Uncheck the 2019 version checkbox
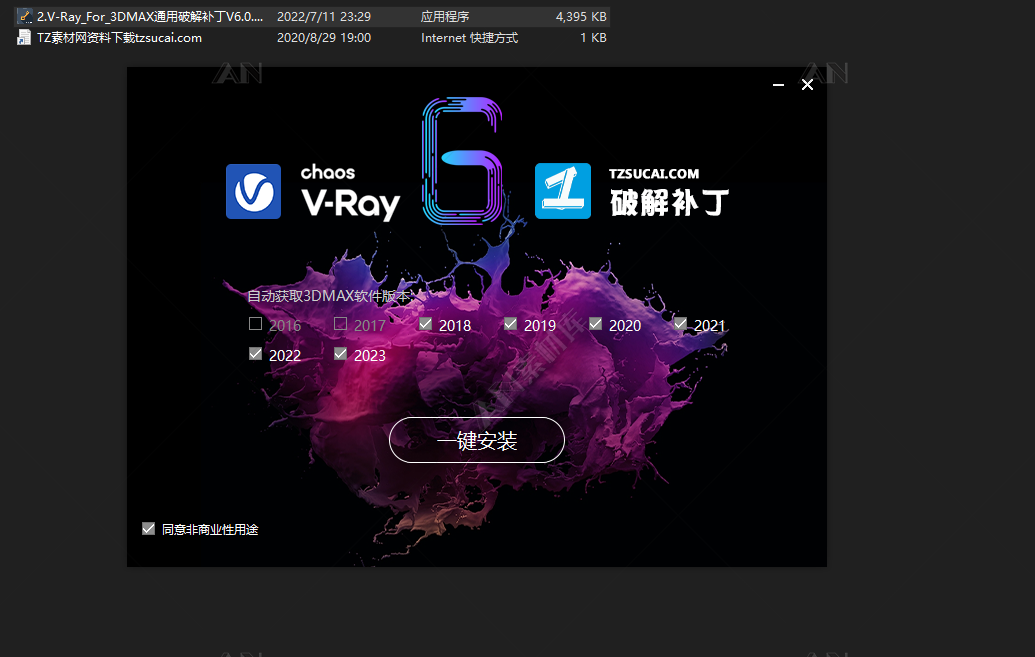Viewport: 1035px width, 657px height. [510, 324]
